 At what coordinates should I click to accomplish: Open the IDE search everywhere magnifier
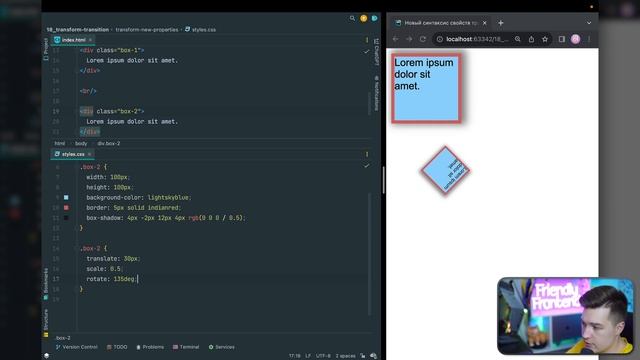[x=352, y=18]
